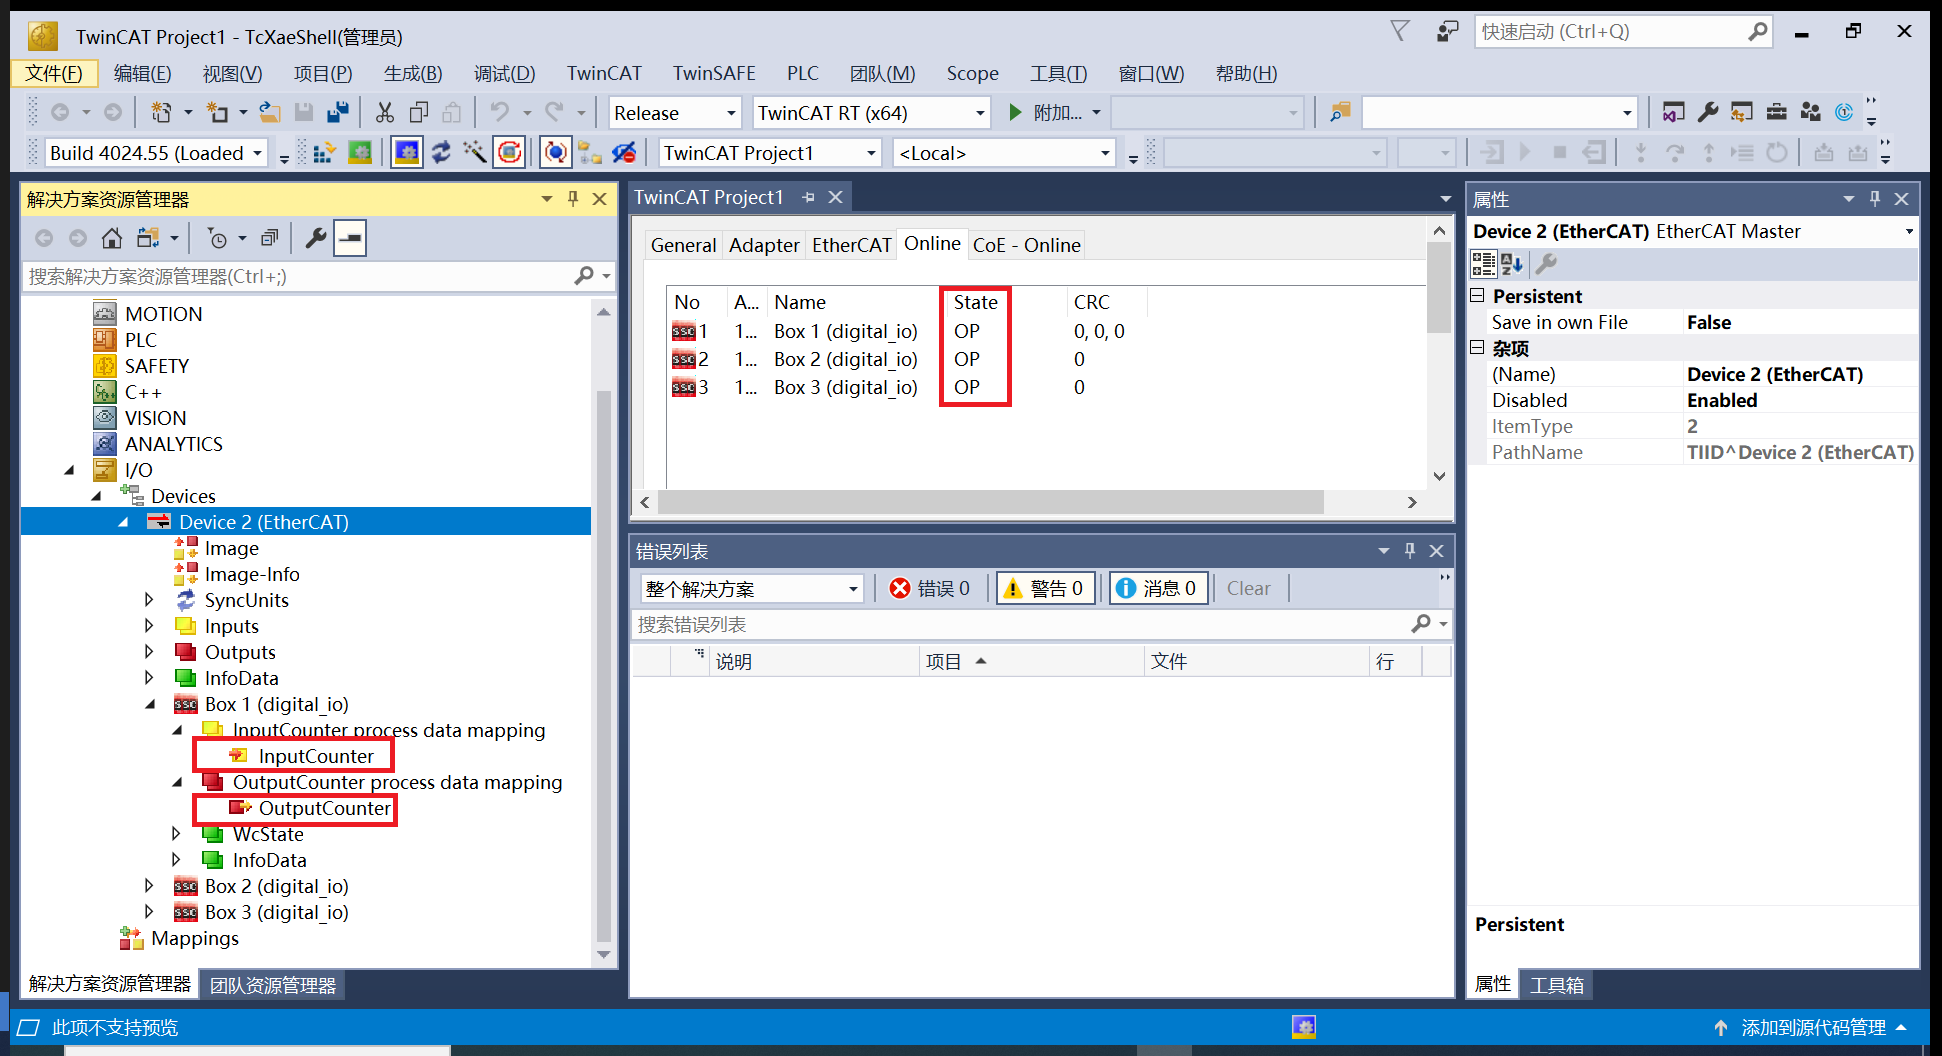Image resolution: width=1942 pixels, height=1056 pixels.
Task: Click the TwinCAT system tray icon in status bar
Action: (1303, 1027)
